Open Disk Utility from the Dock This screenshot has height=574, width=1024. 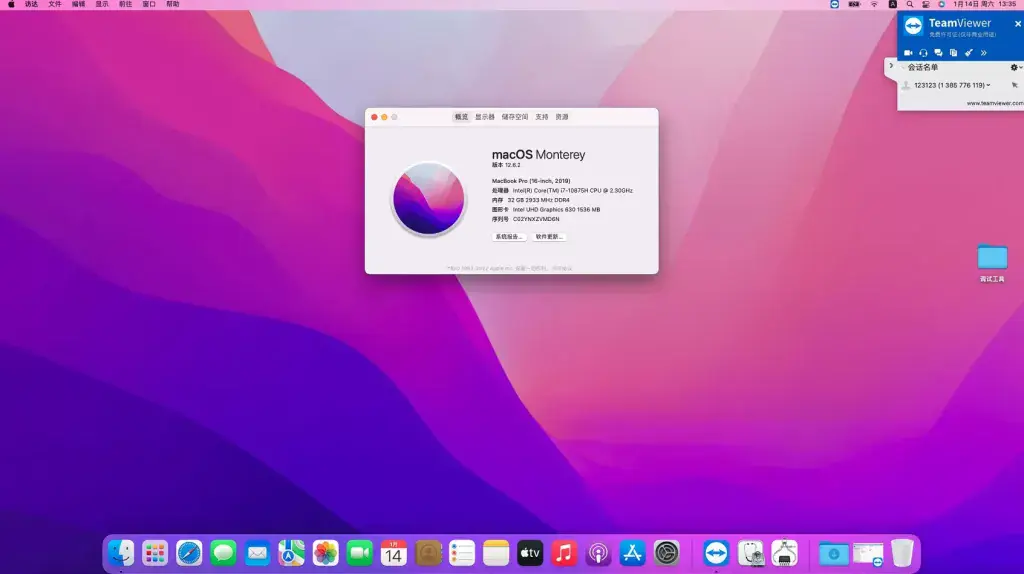click(750, 553)
